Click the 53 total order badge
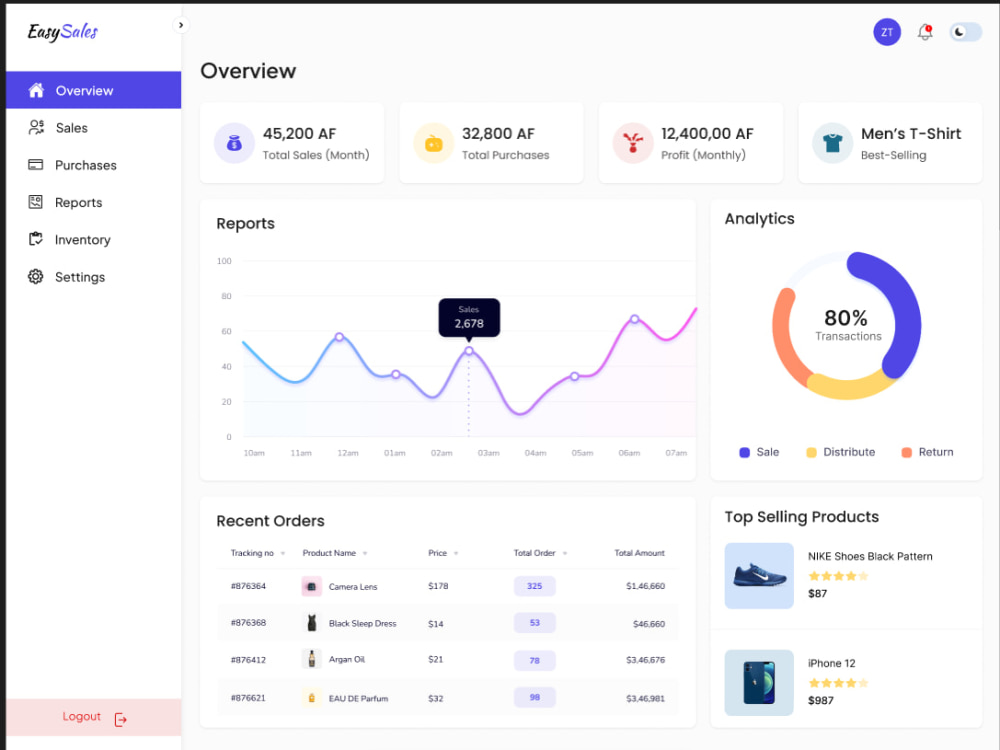The width and height of the screenshot is (1000, 750). [x=534, y=623]
